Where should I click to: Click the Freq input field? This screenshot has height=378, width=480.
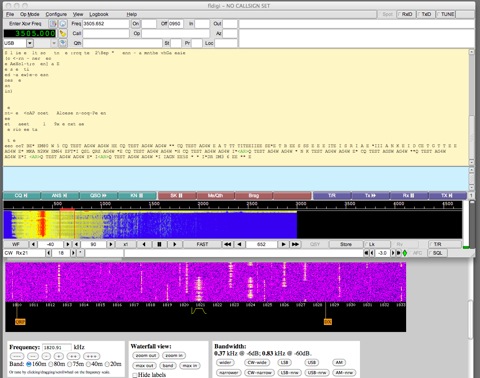point(106,24)
